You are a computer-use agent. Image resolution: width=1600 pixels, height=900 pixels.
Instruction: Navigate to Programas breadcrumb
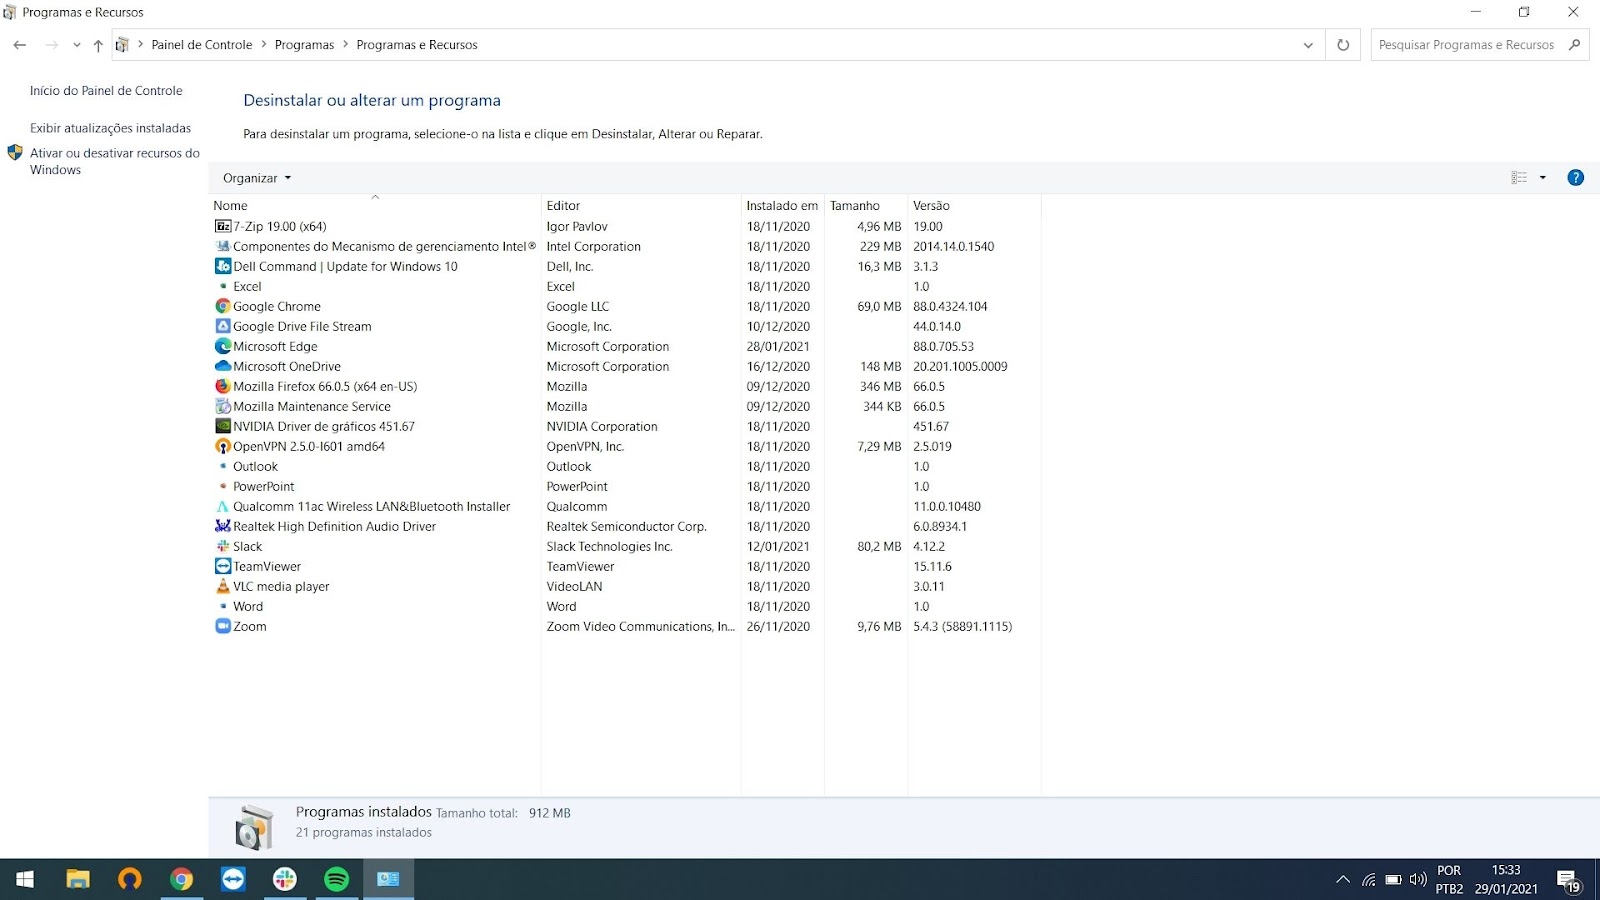pyautogui.click(x=304, y=45)
